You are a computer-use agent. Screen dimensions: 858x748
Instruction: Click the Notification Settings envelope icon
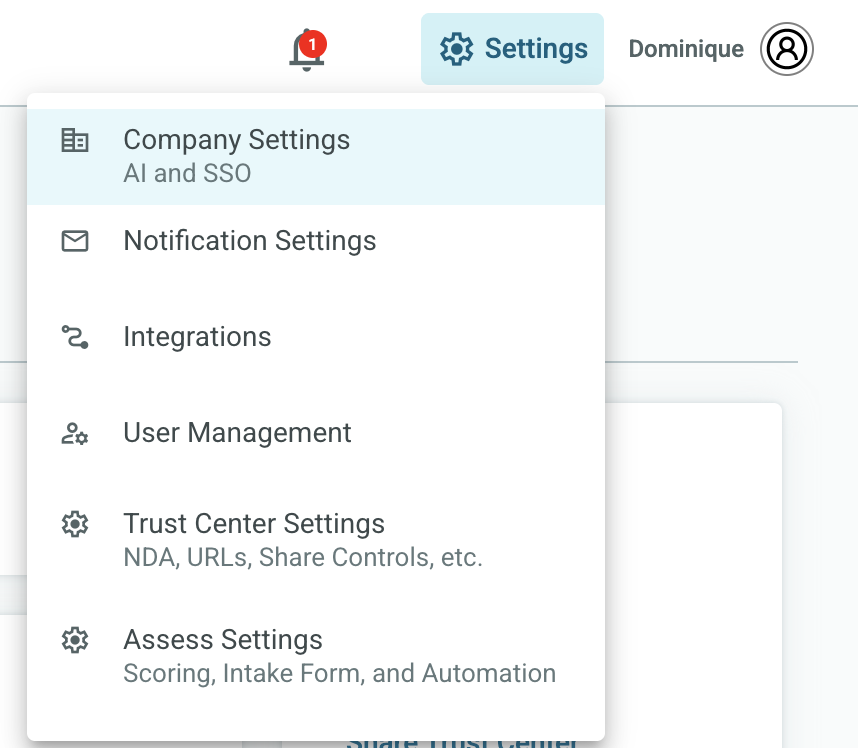coord(75,241)
